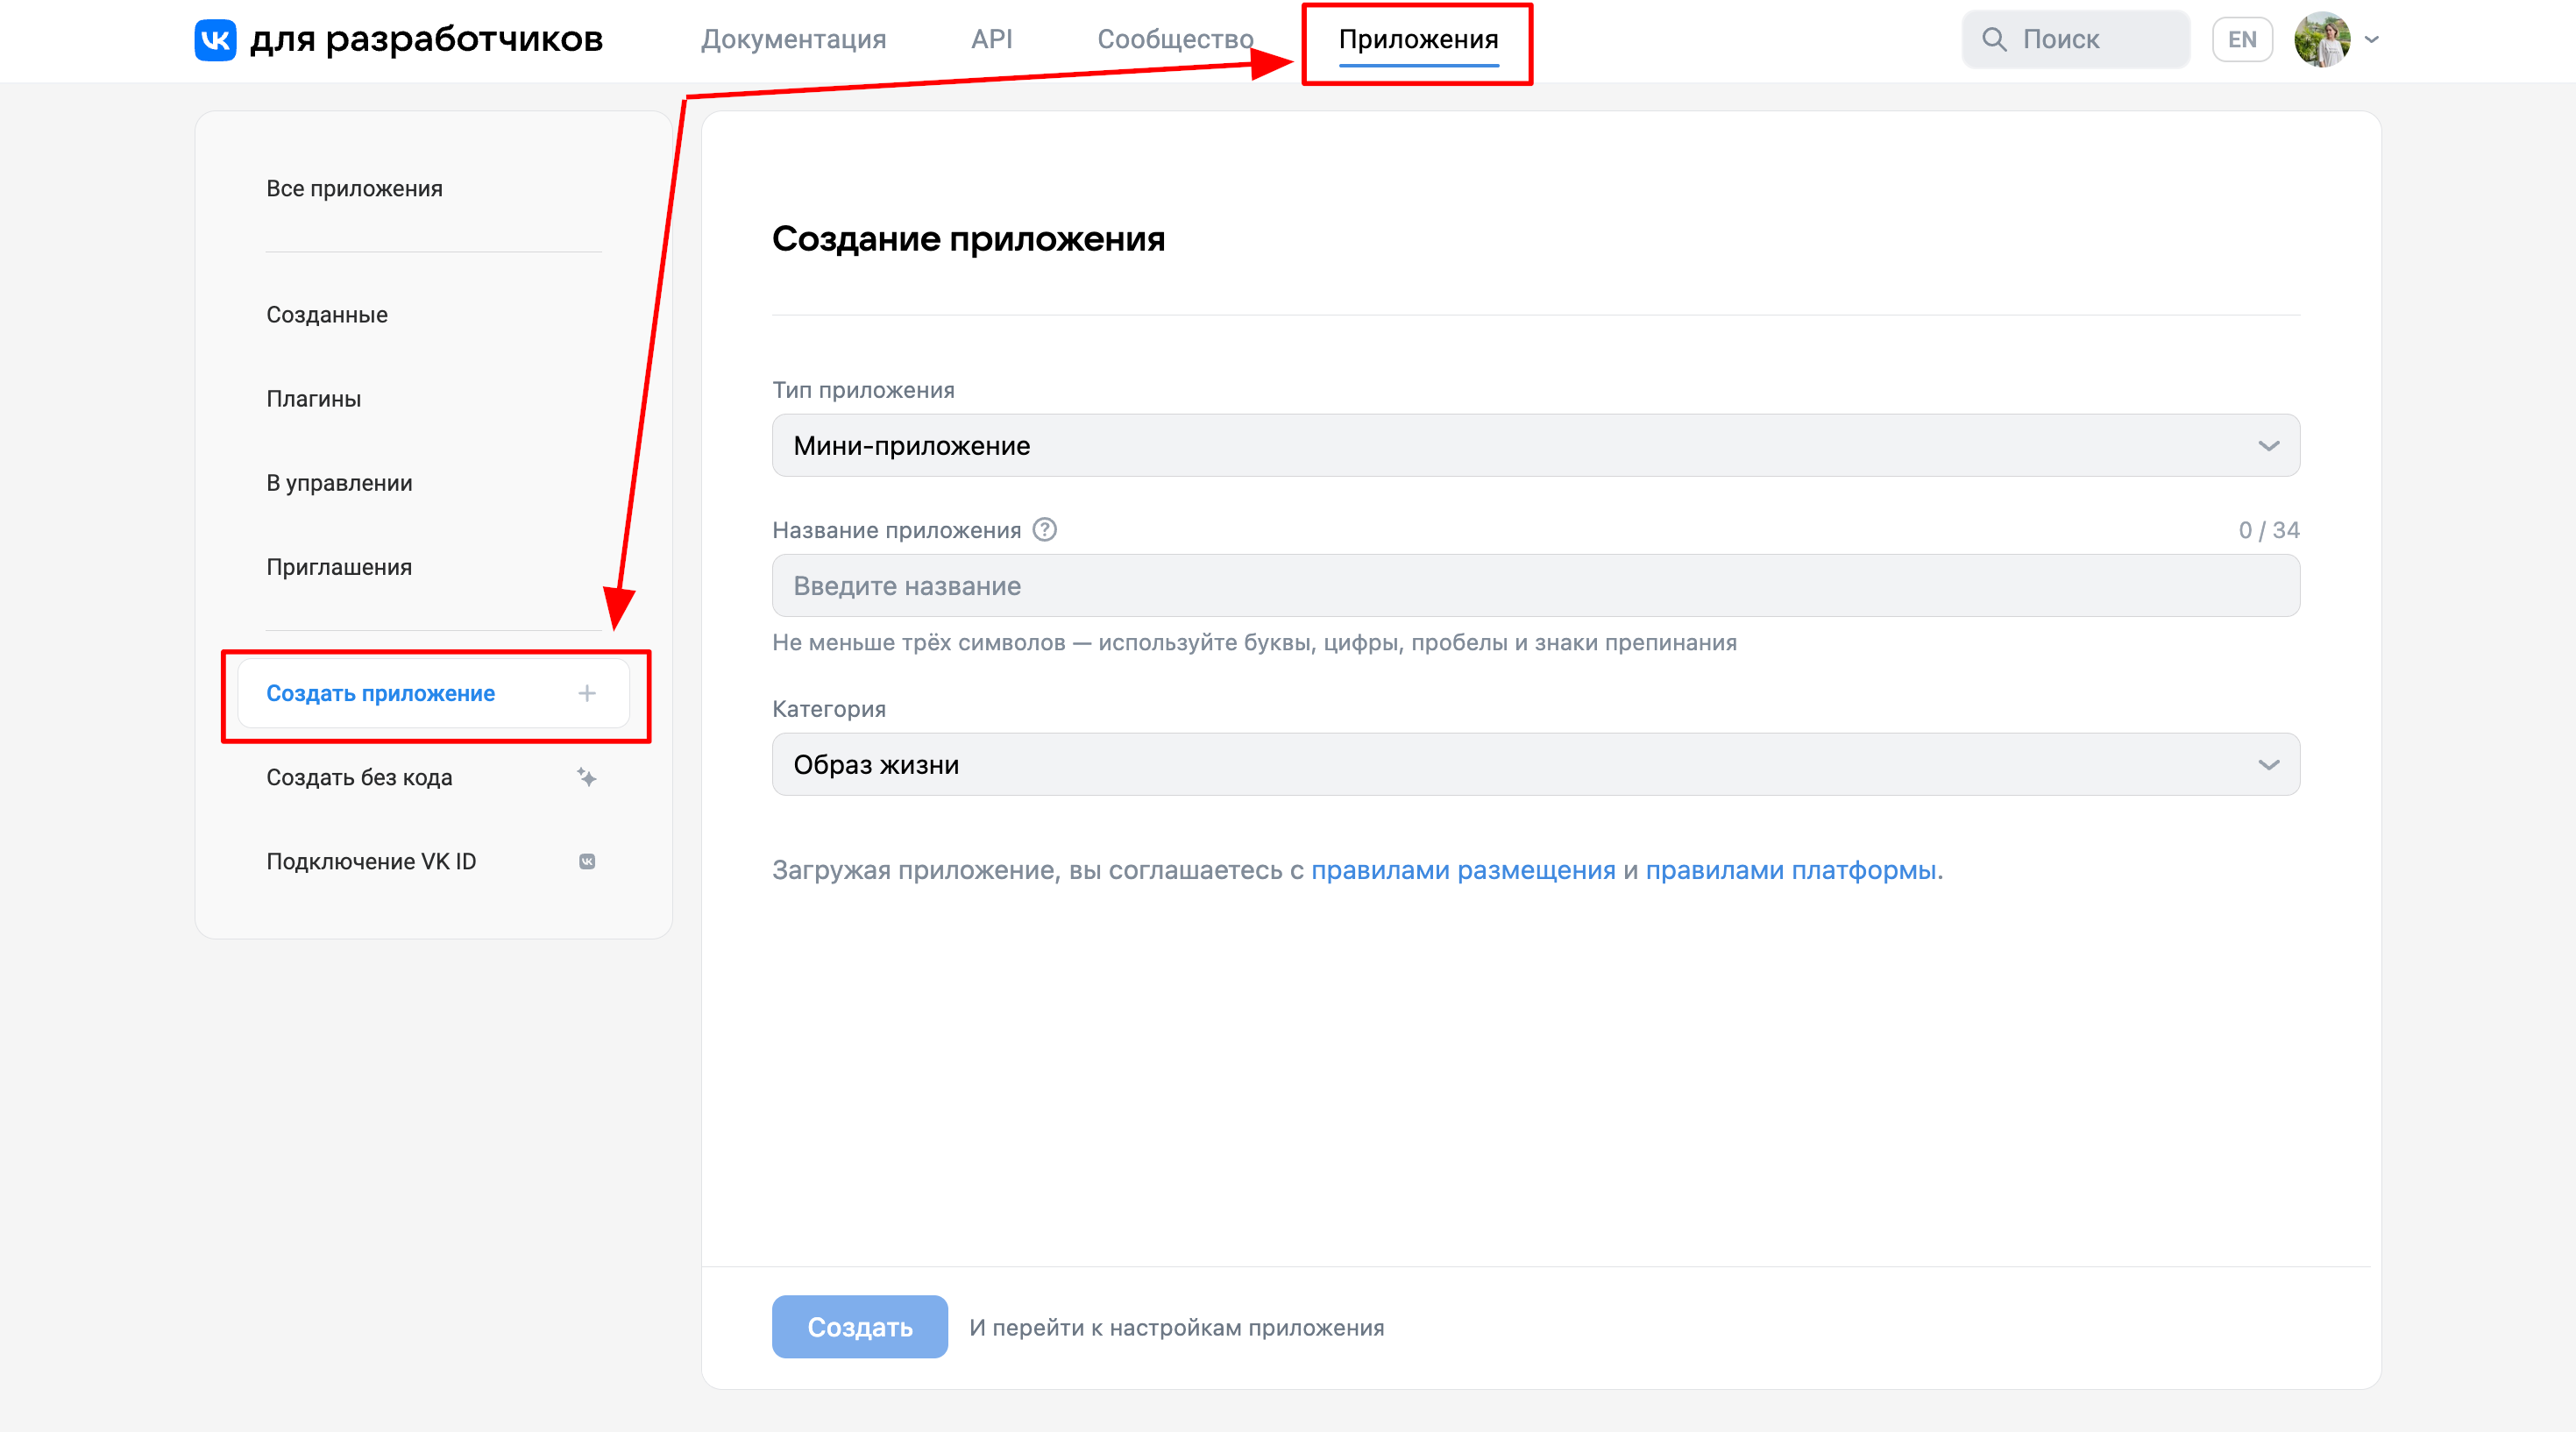Click the VK logo icon
The width and height of the screenshot is (2576, 1432).
(x=215, y=40)
